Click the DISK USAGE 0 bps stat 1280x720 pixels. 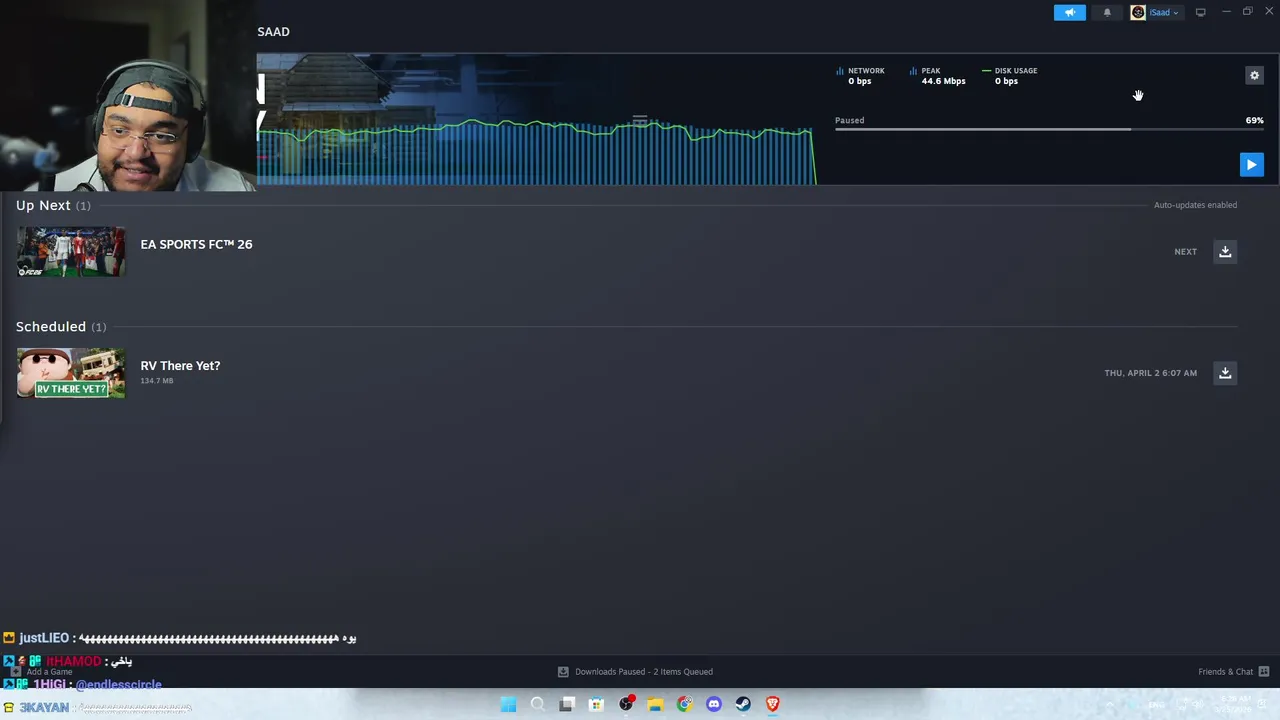click(1009, 76)
